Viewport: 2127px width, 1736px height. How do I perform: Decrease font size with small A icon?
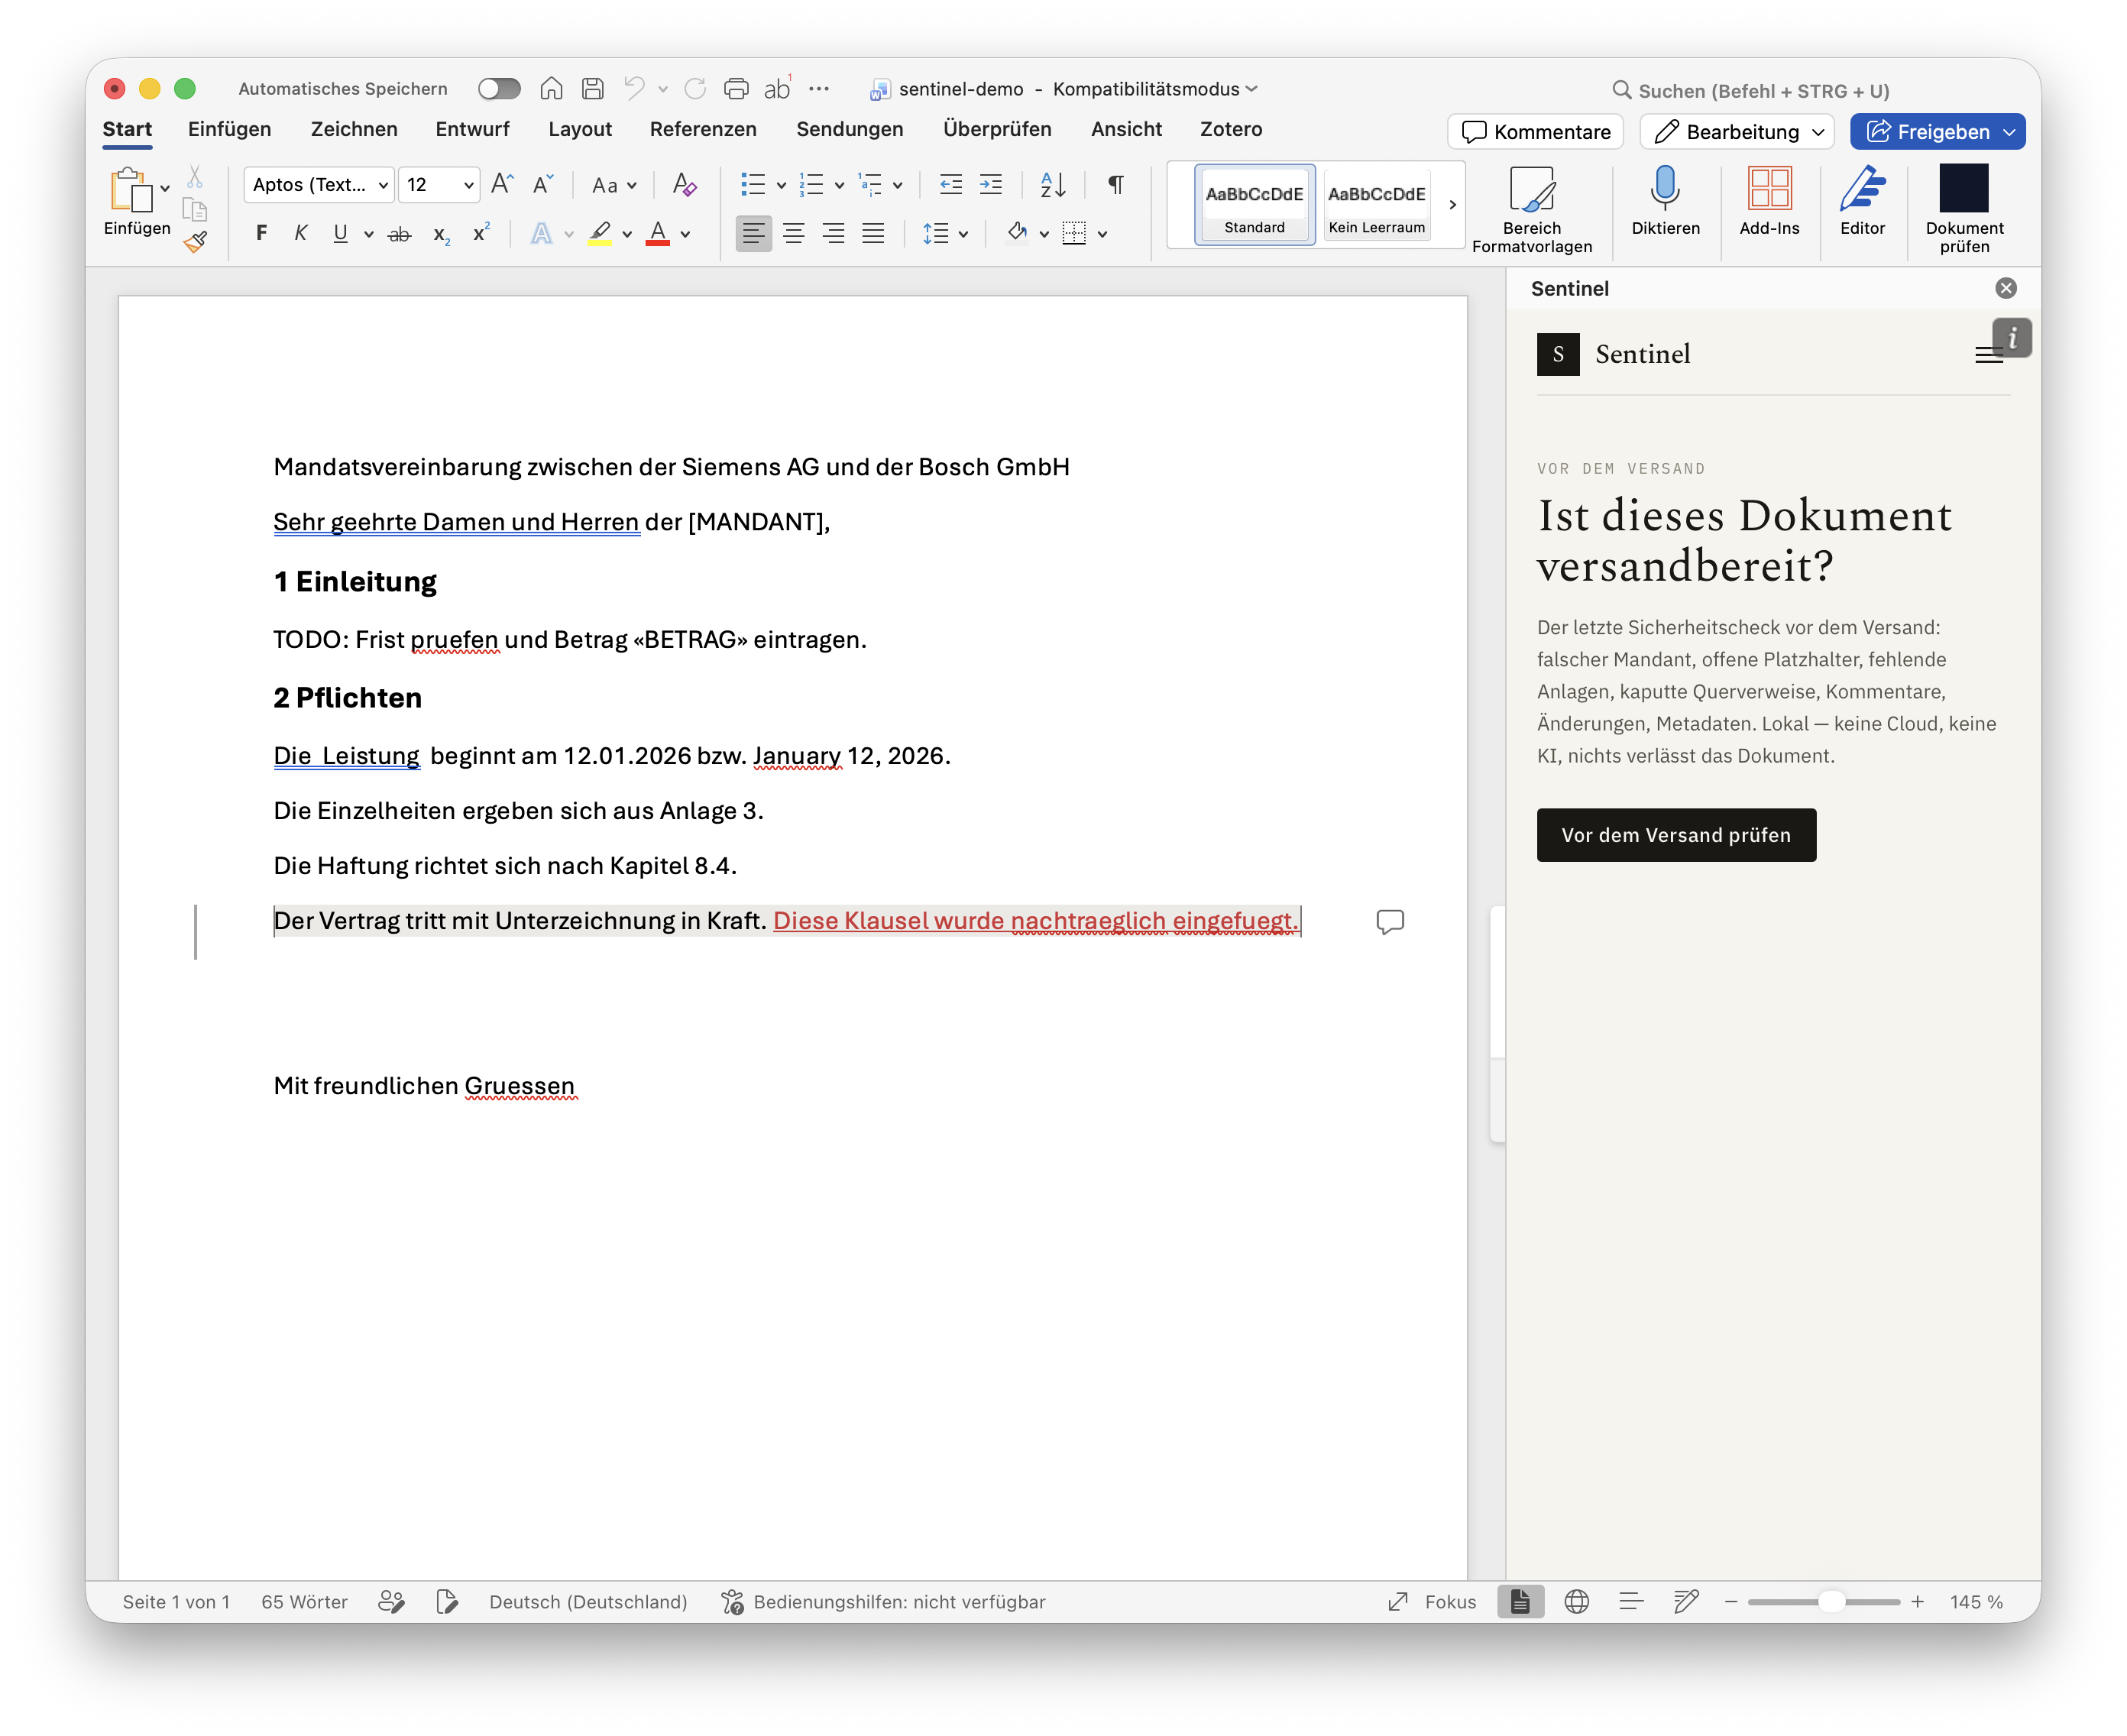click(x=542, y=184)
